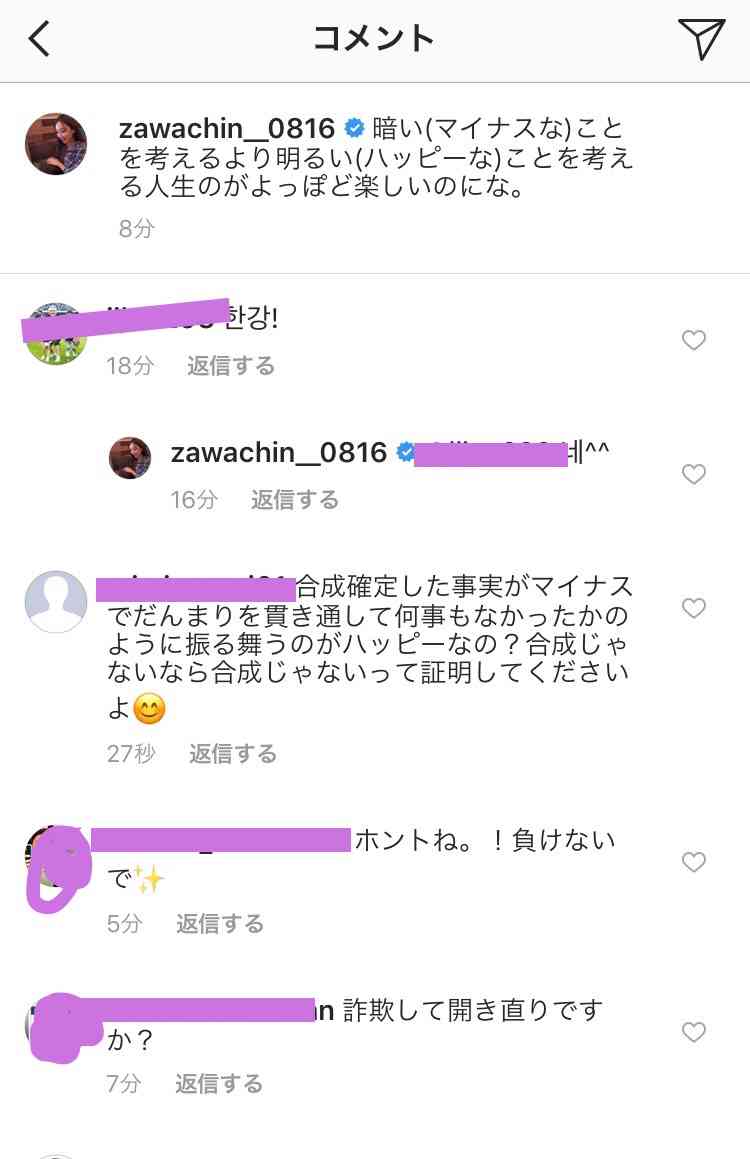Open default gray avatar profile
The height and width of the screenshot is (1159, 750).
[x=56, y=602]
